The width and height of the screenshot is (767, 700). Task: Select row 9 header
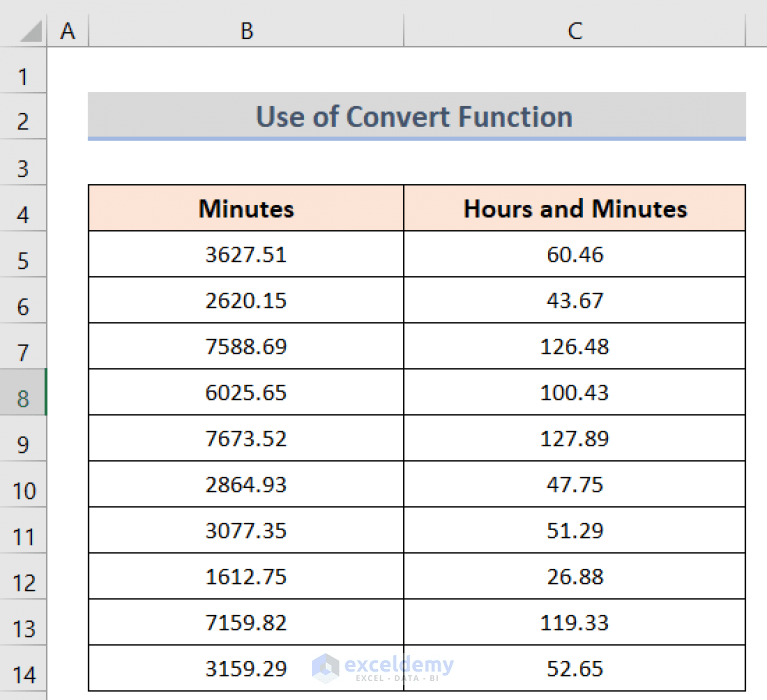click(23, 438)
